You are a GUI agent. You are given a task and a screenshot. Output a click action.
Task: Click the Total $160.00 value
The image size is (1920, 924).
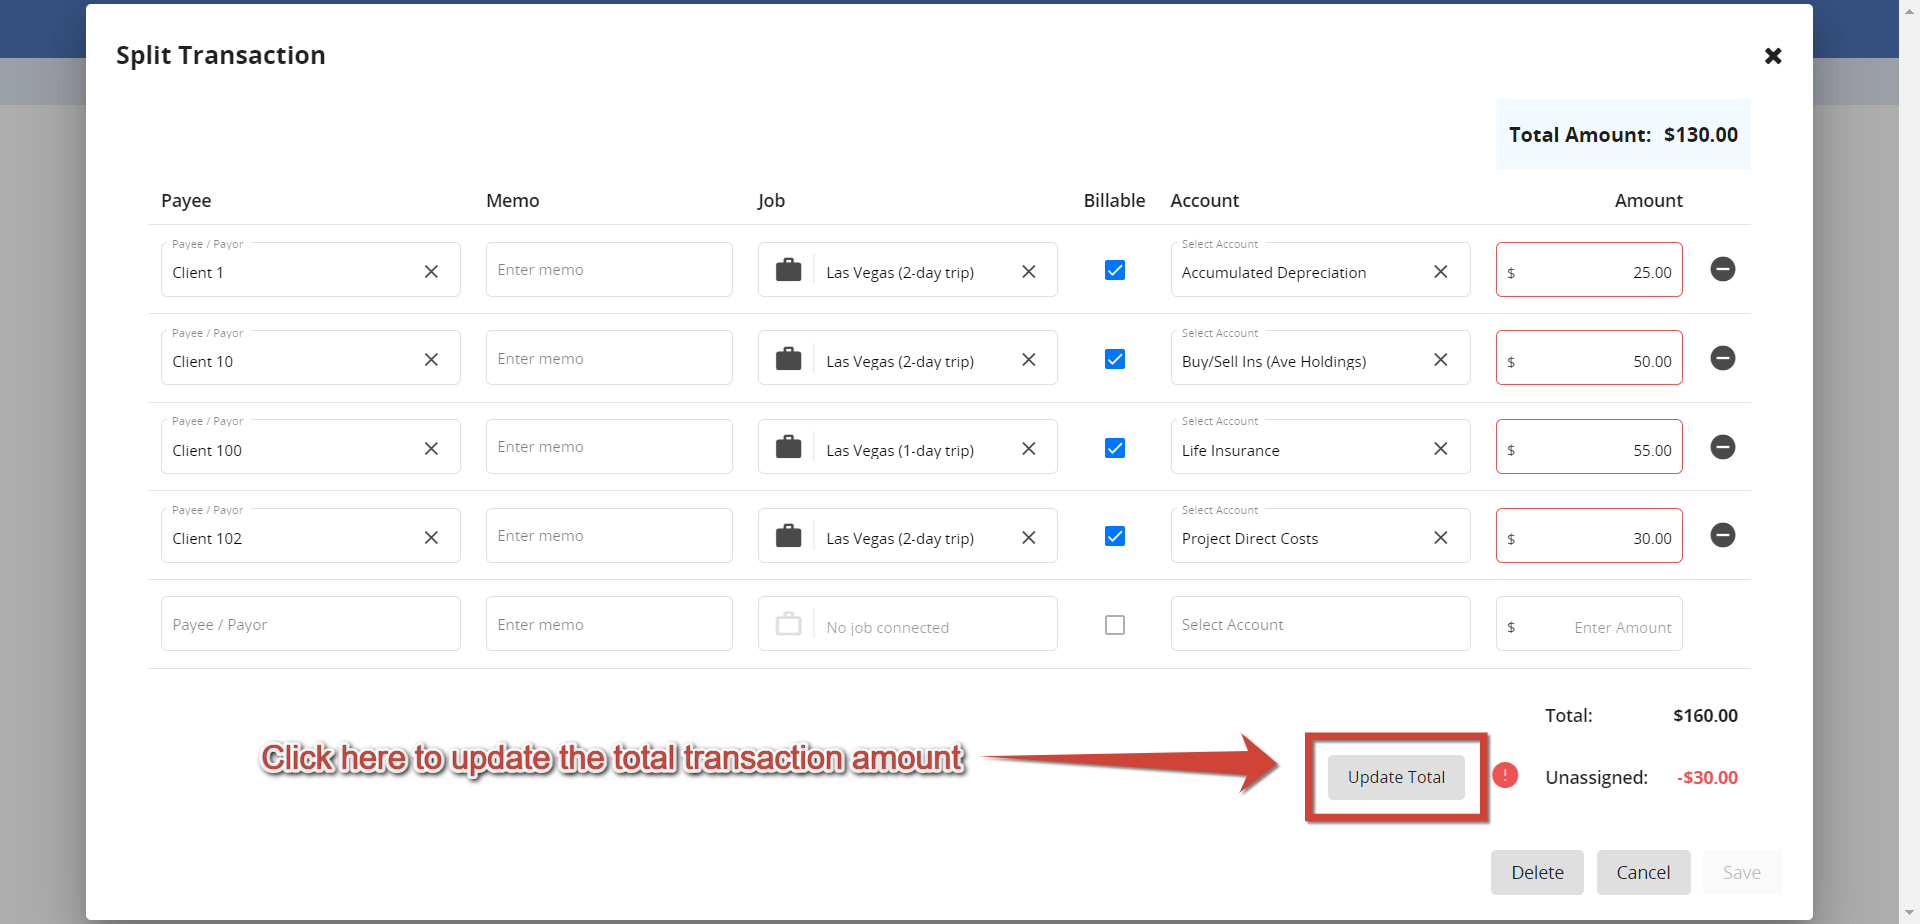1705,716
